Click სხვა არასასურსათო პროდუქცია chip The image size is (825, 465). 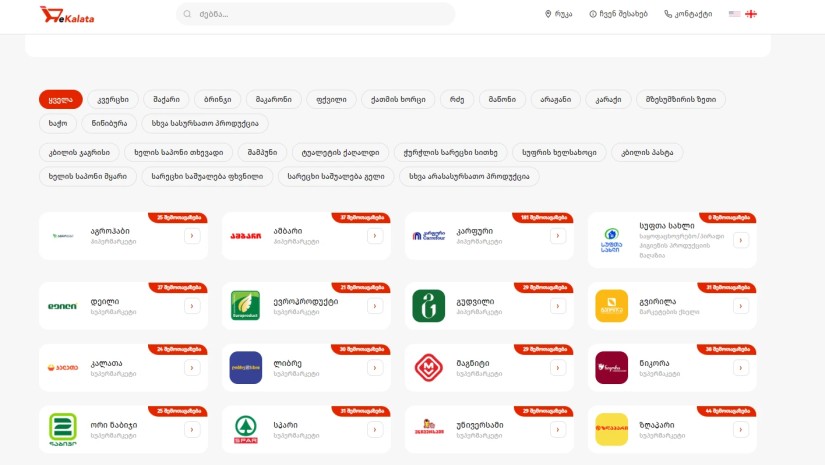(469, 177)
